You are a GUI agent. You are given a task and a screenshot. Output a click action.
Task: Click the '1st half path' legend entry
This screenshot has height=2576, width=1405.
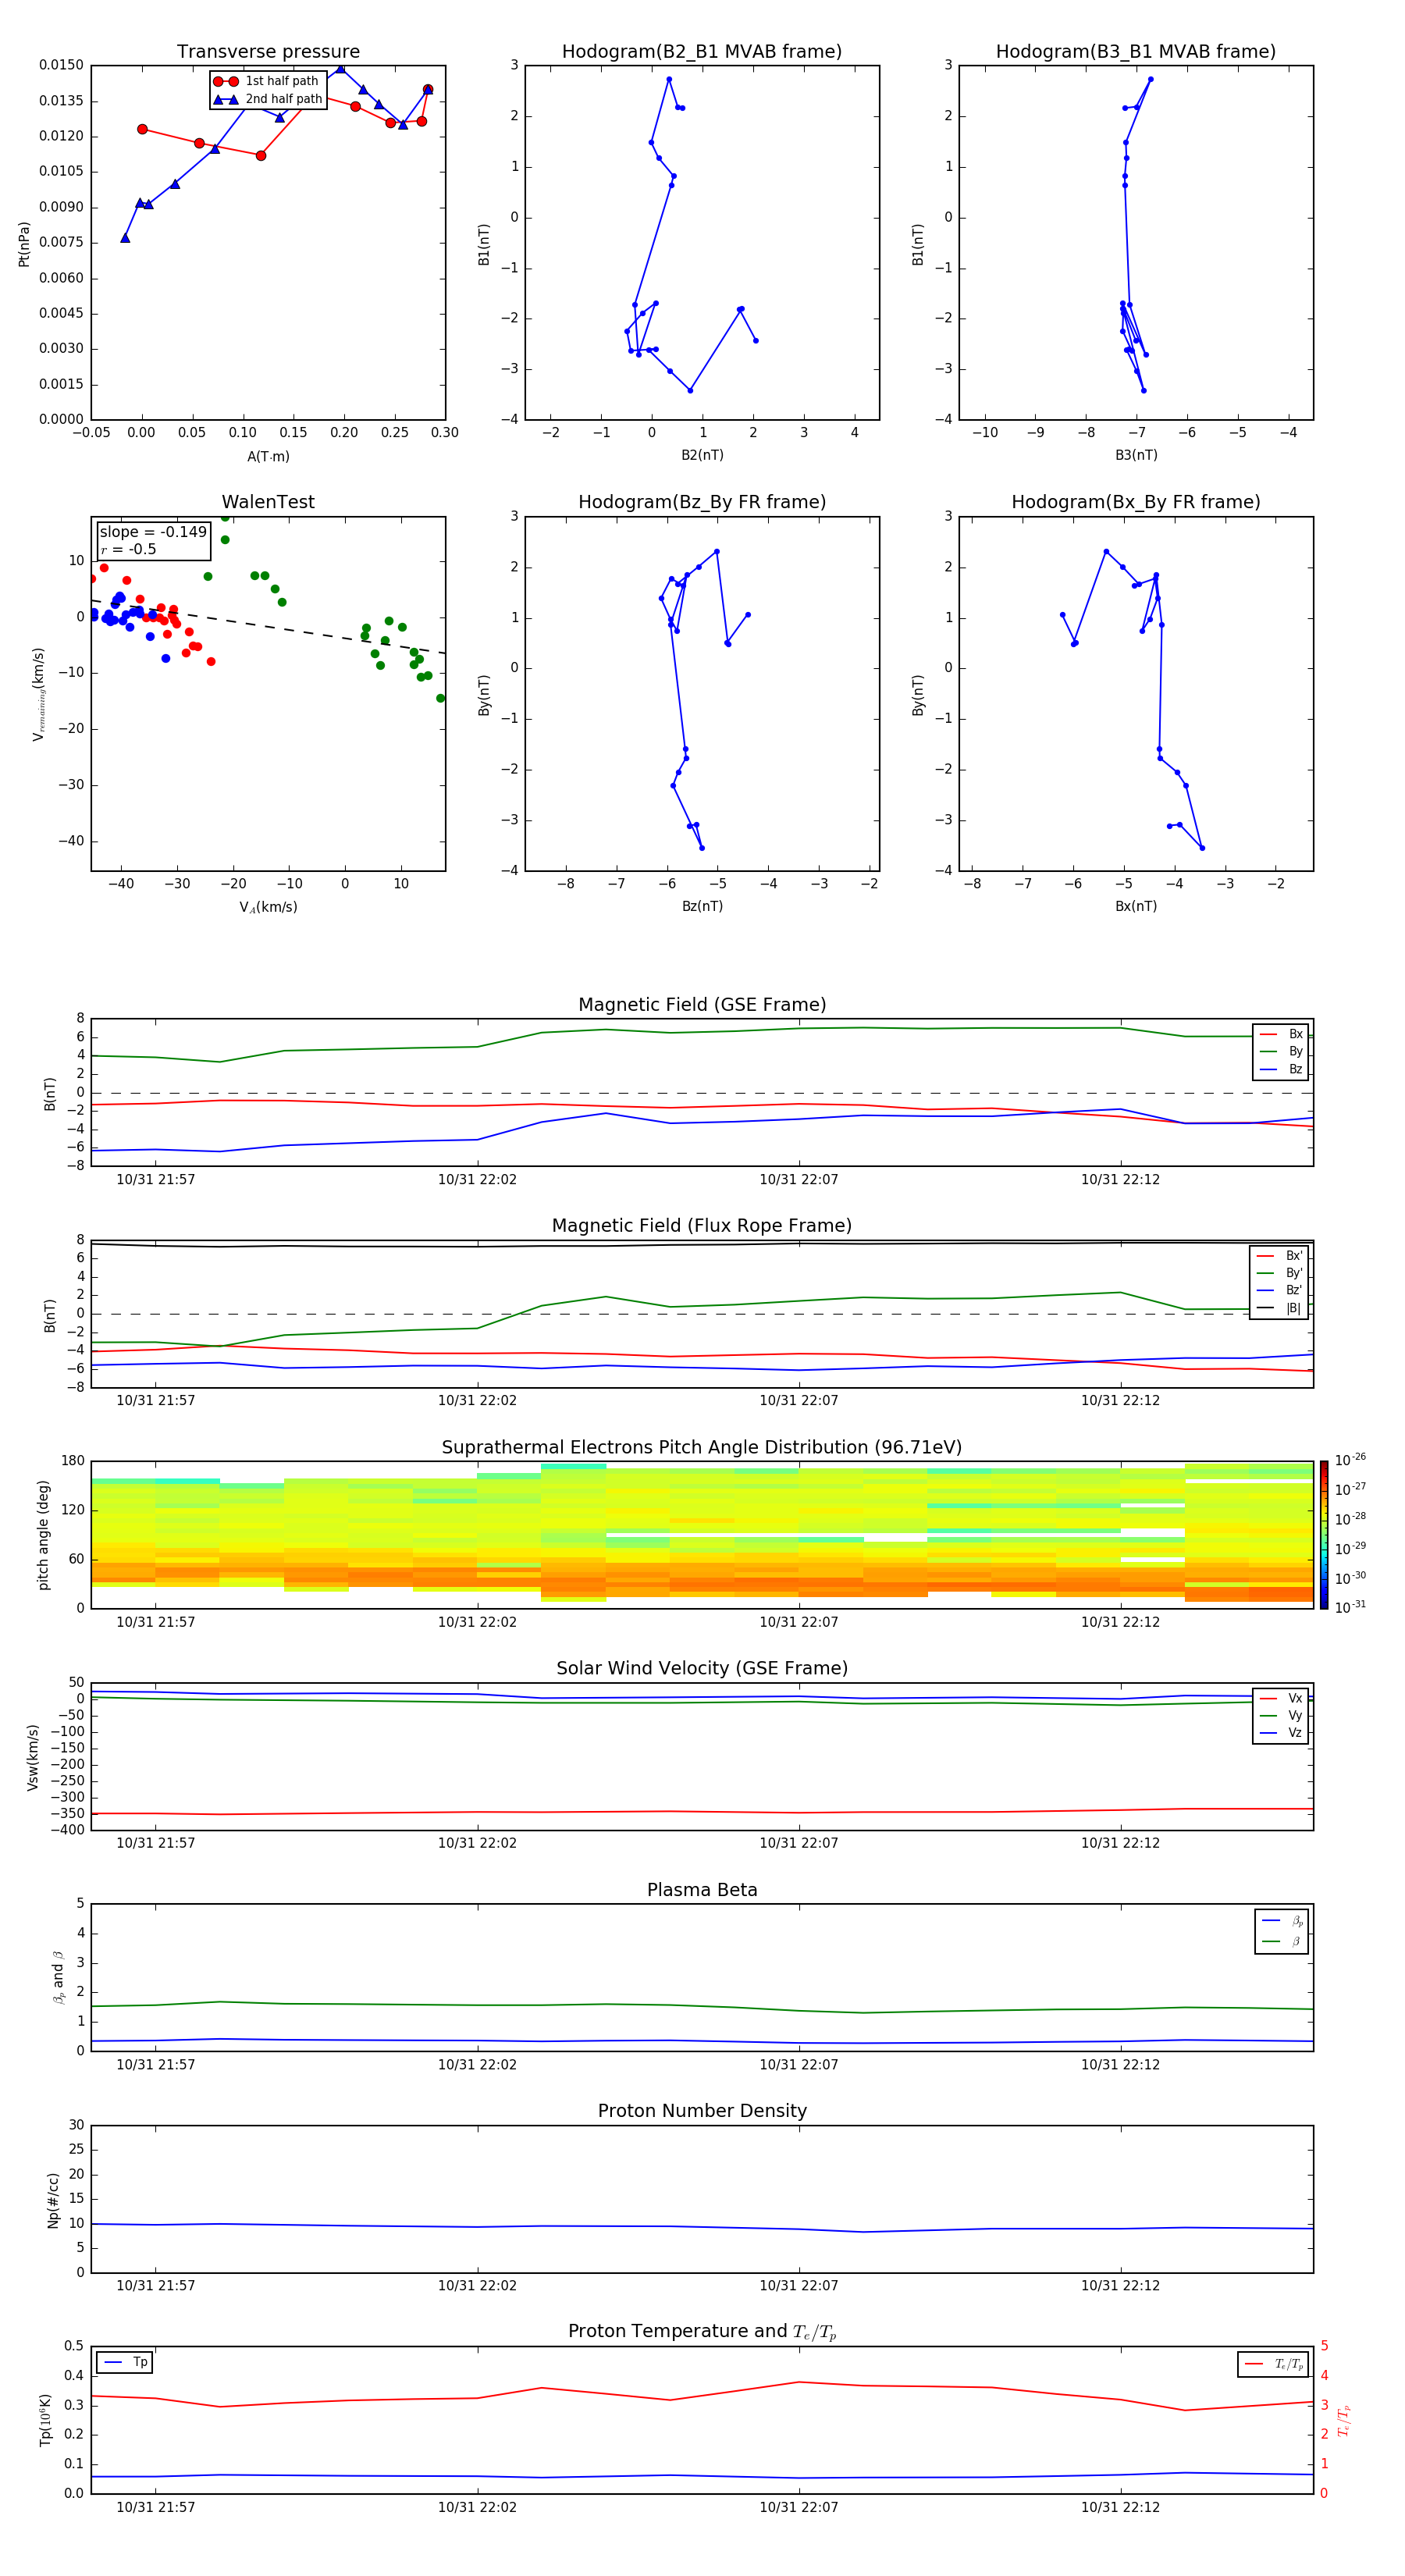pos(267,81)
